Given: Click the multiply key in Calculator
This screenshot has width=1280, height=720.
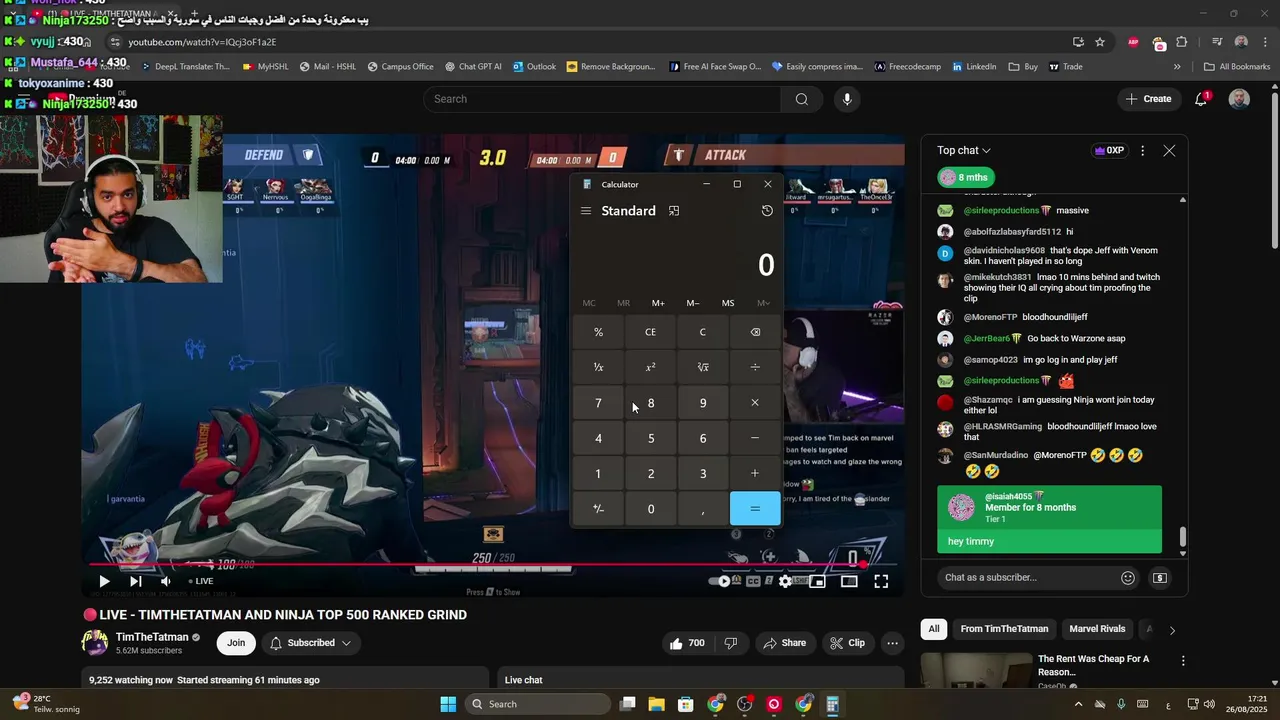Looking at the screenshot, I should pos(755,403).
